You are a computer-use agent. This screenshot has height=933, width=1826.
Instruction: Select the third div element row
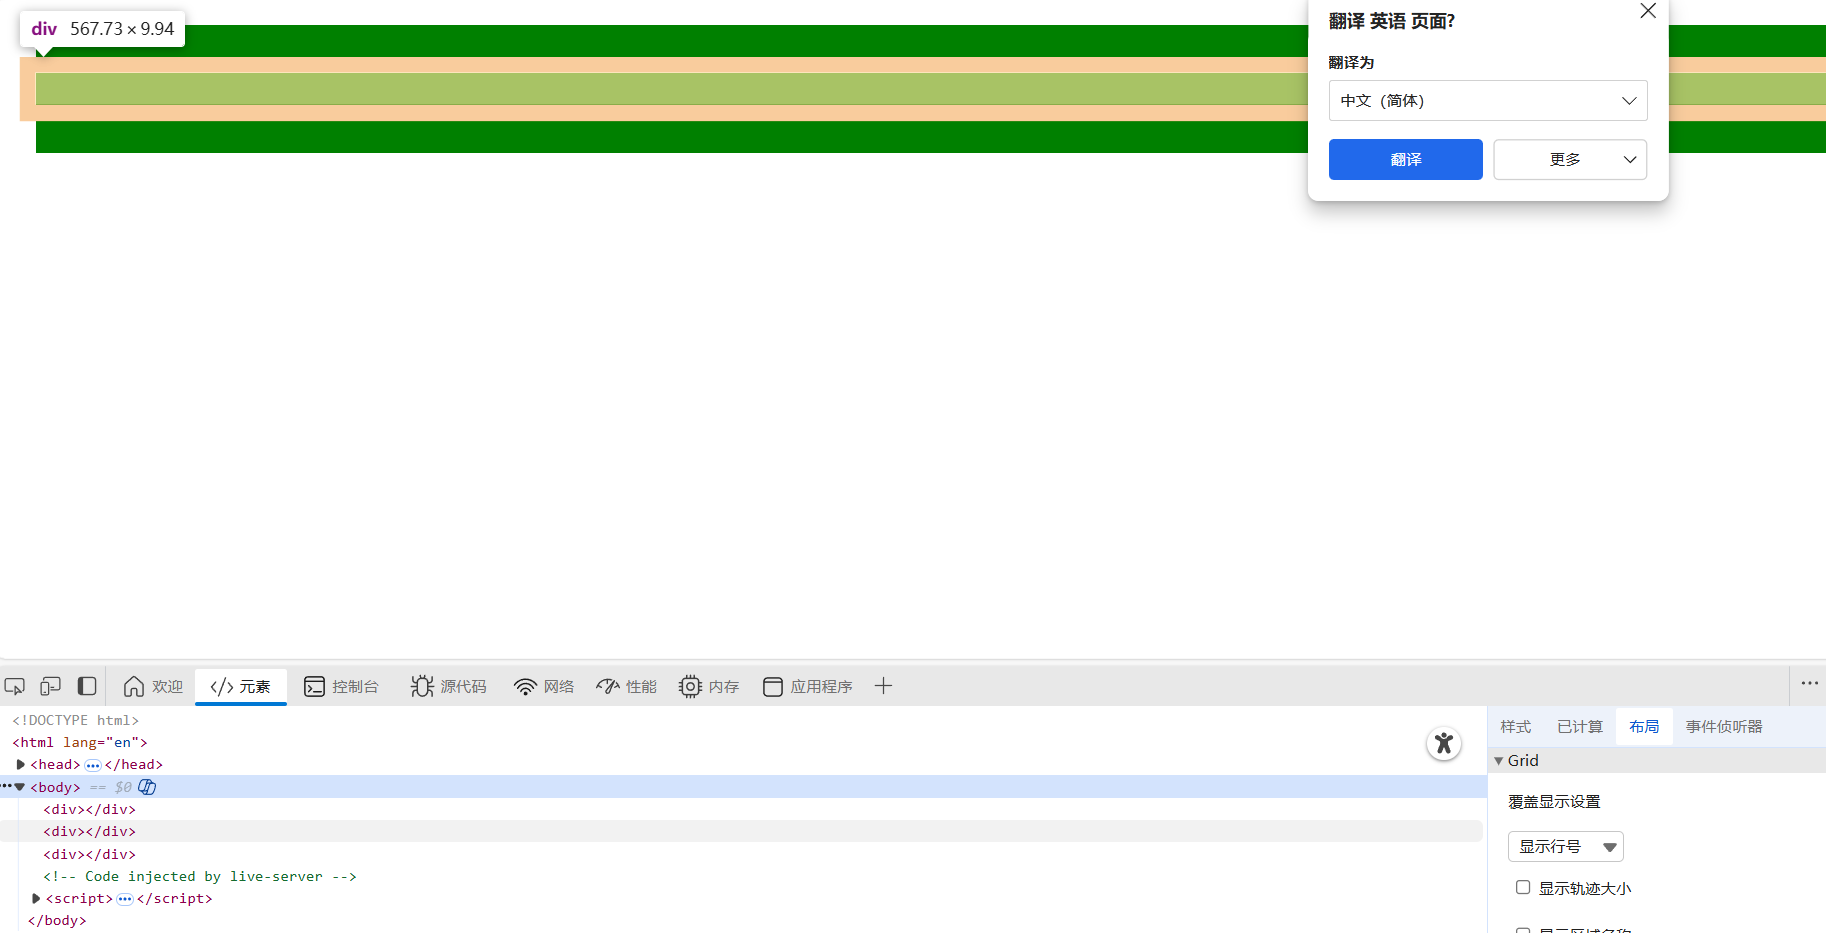click(x=742, y=854)
